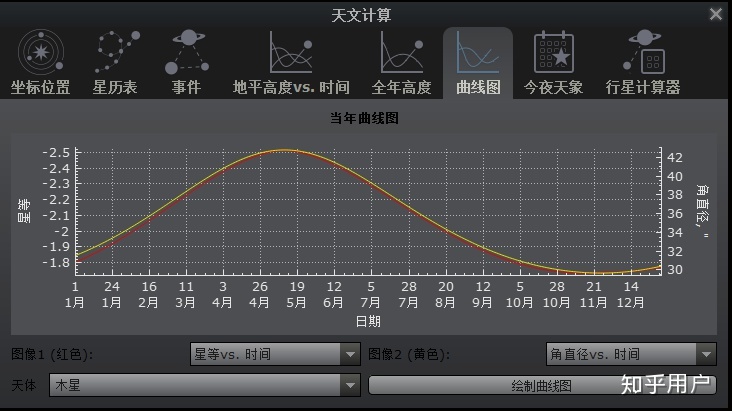The height and width of the screenshot is (411, 732).
Task: Open the 今夜天象 calendar icon
Action: 554,52
